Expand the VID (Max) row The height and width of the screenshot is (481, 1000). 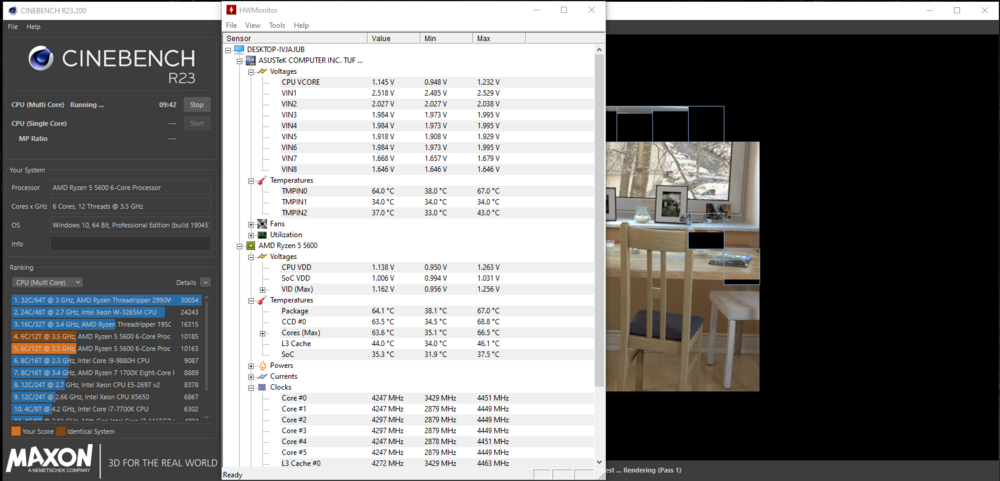coord(262,289)
